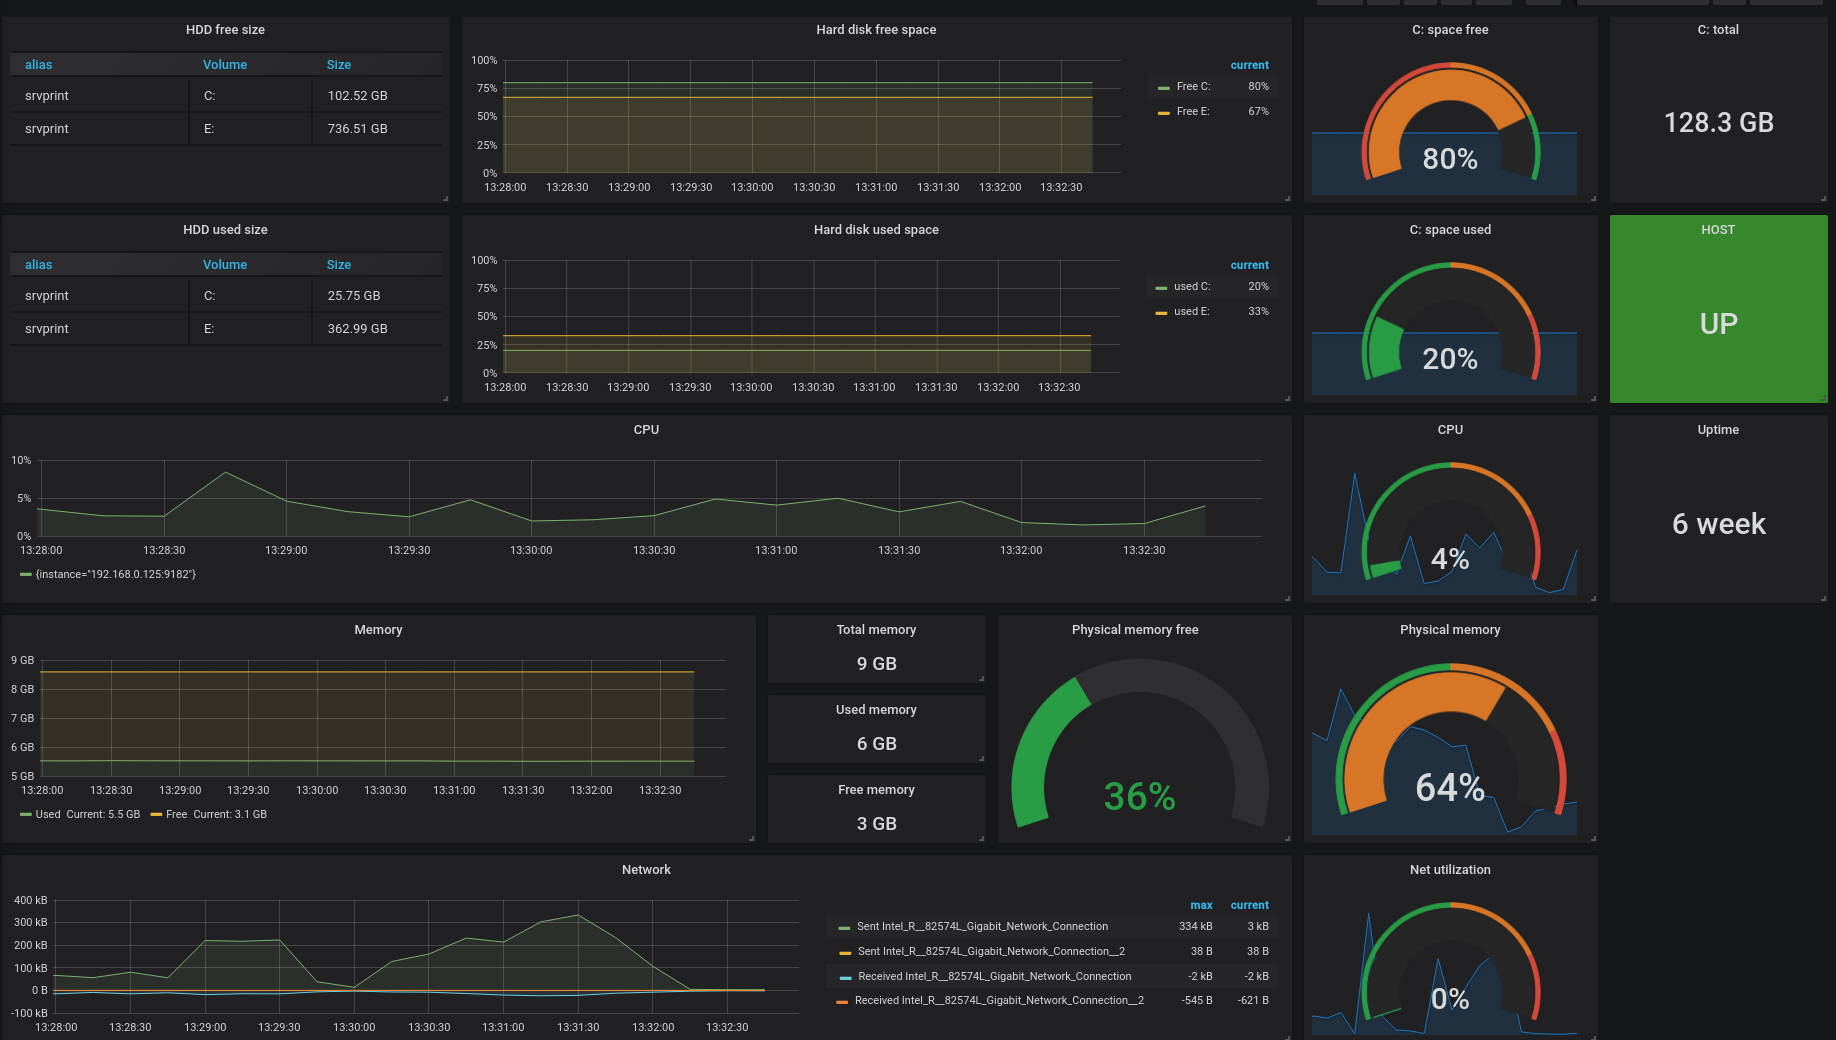Toggle the Free E: series in legend
Viewport: 1836px width, 1040px height.
click(1192, 111)
